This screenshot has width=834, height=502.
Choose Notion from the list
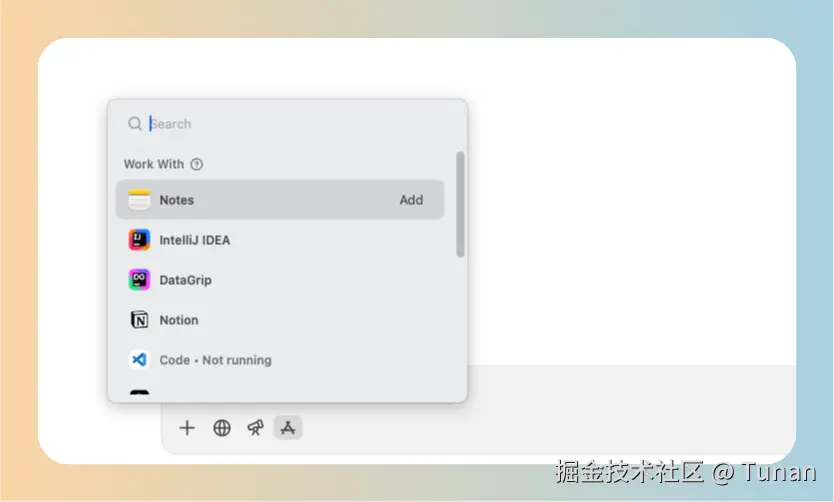[280, 320]
